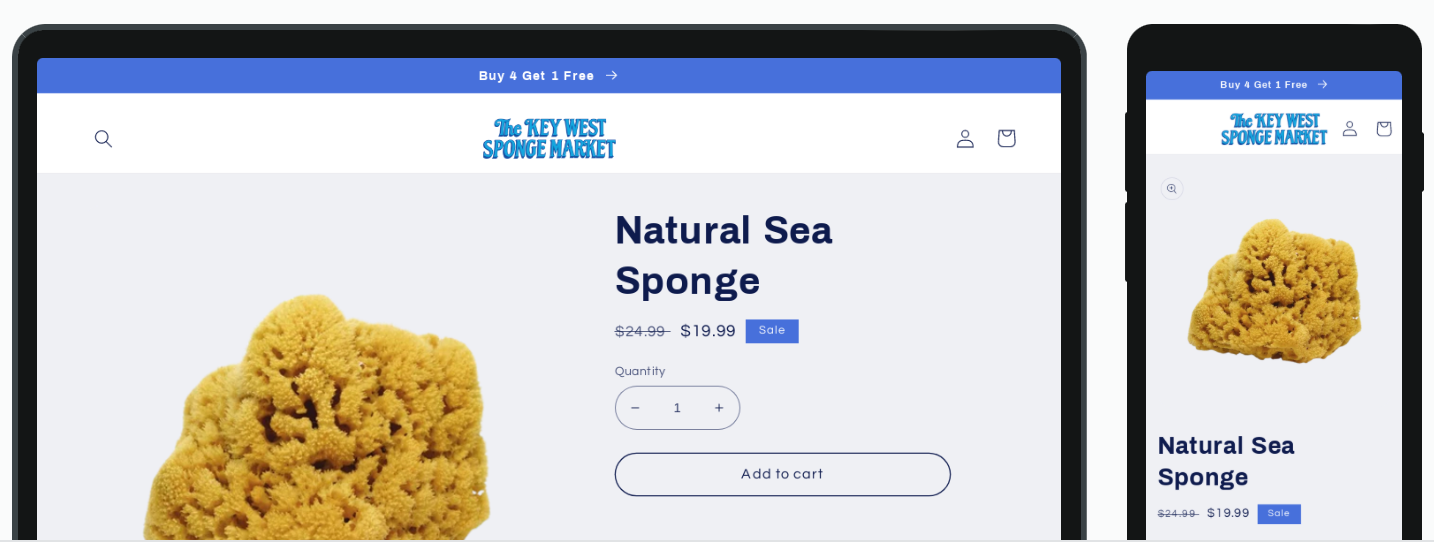Add the Natural Sea Sponge to cart
1434x552 pixels.
pyautogui.click(x=782, y=474)
